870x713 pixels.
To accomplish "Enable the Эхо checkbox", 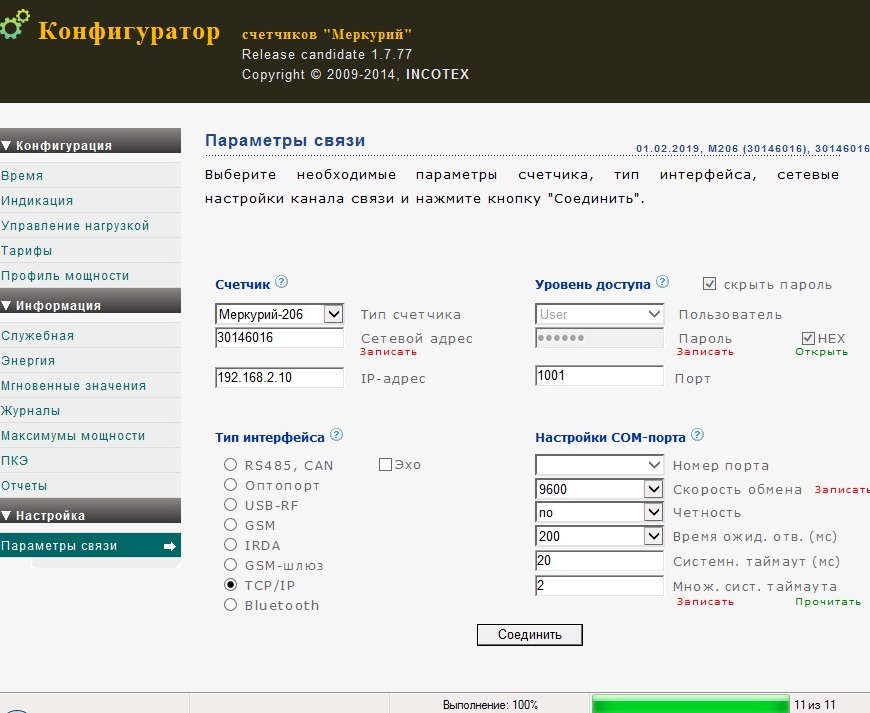I will pos(385,464).
